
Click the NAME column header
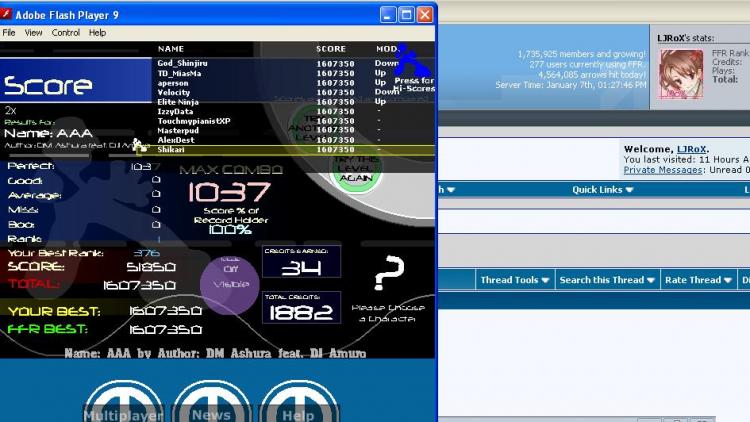pyautogui.click(x=171, y=49)
